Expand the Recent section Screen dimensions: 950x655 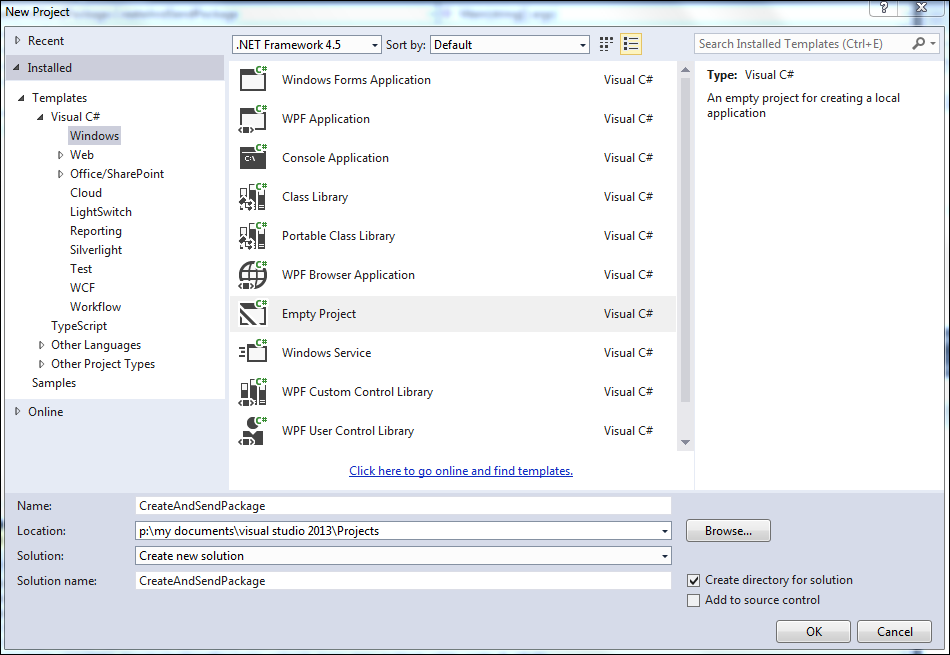pos(18,41)
